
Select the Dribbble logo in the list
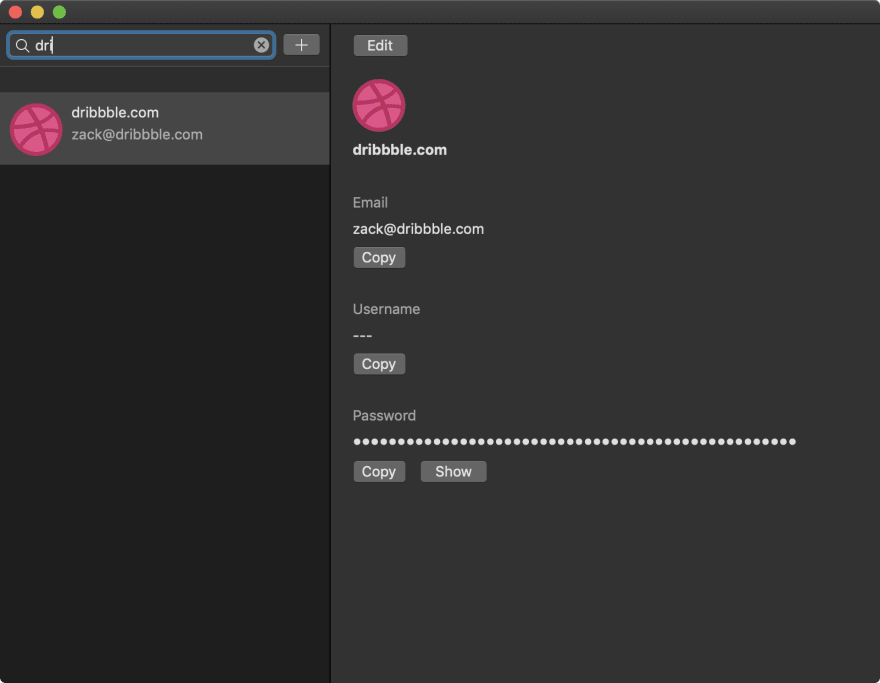click(36, 129)
